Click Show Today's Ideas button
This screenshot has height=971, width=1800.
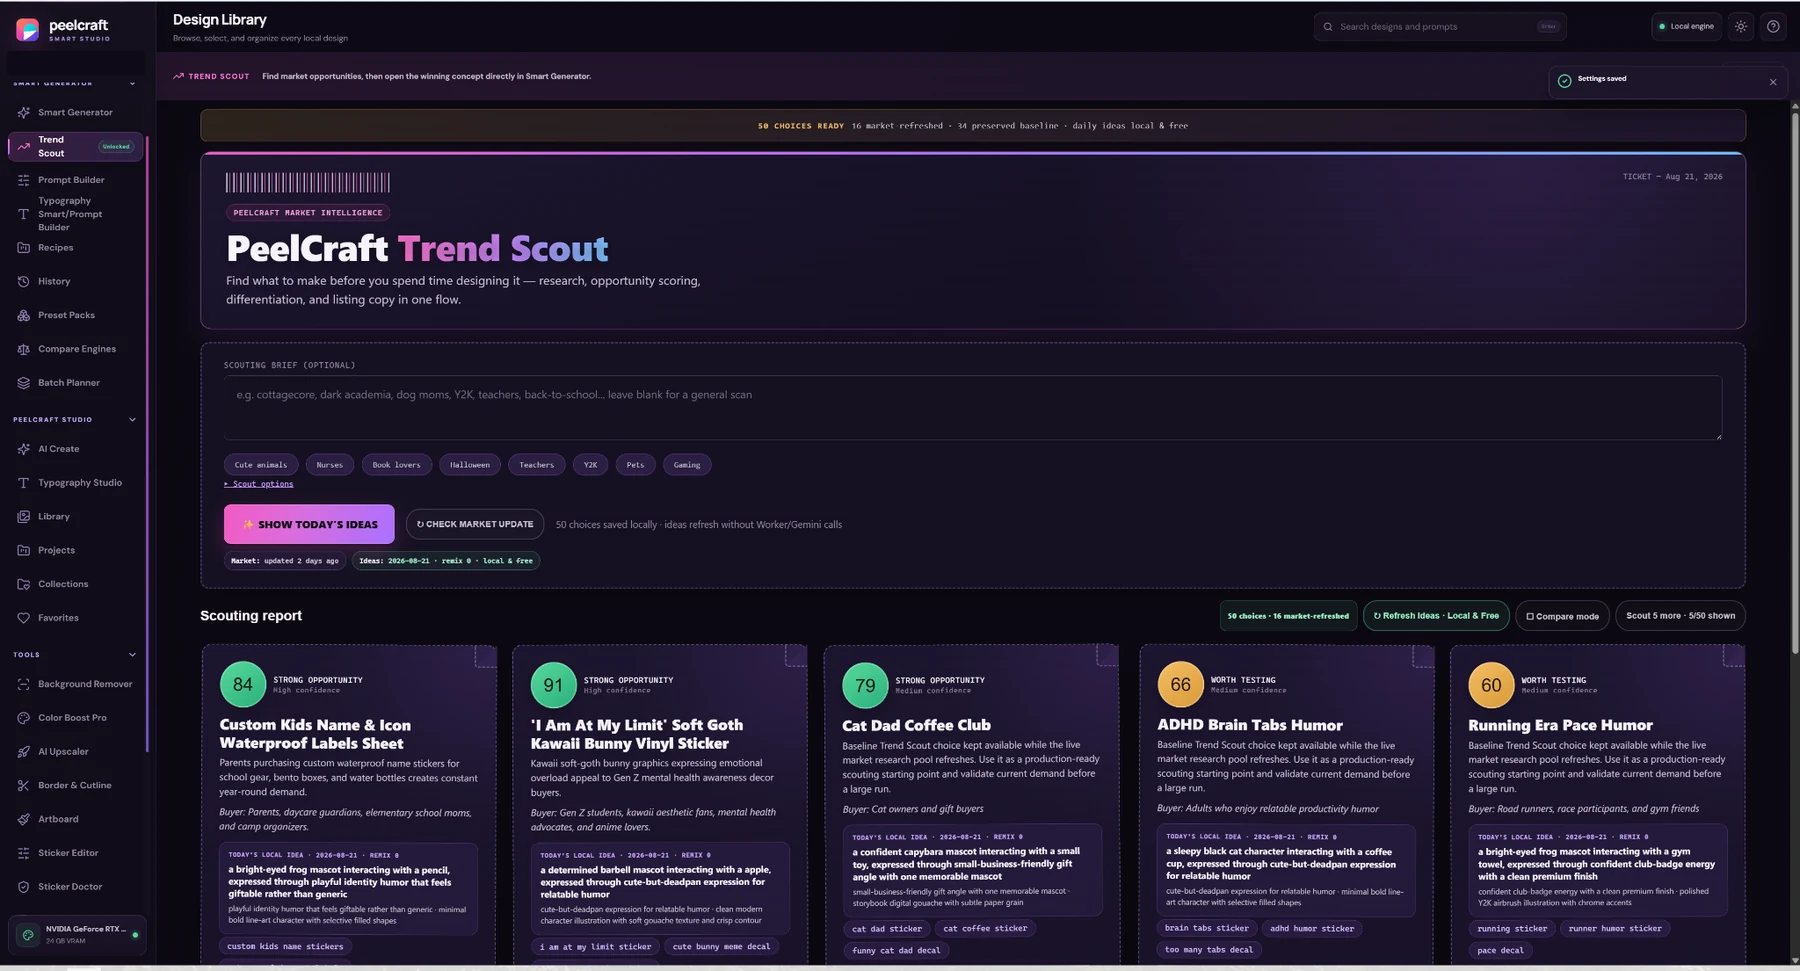(309, 525)
